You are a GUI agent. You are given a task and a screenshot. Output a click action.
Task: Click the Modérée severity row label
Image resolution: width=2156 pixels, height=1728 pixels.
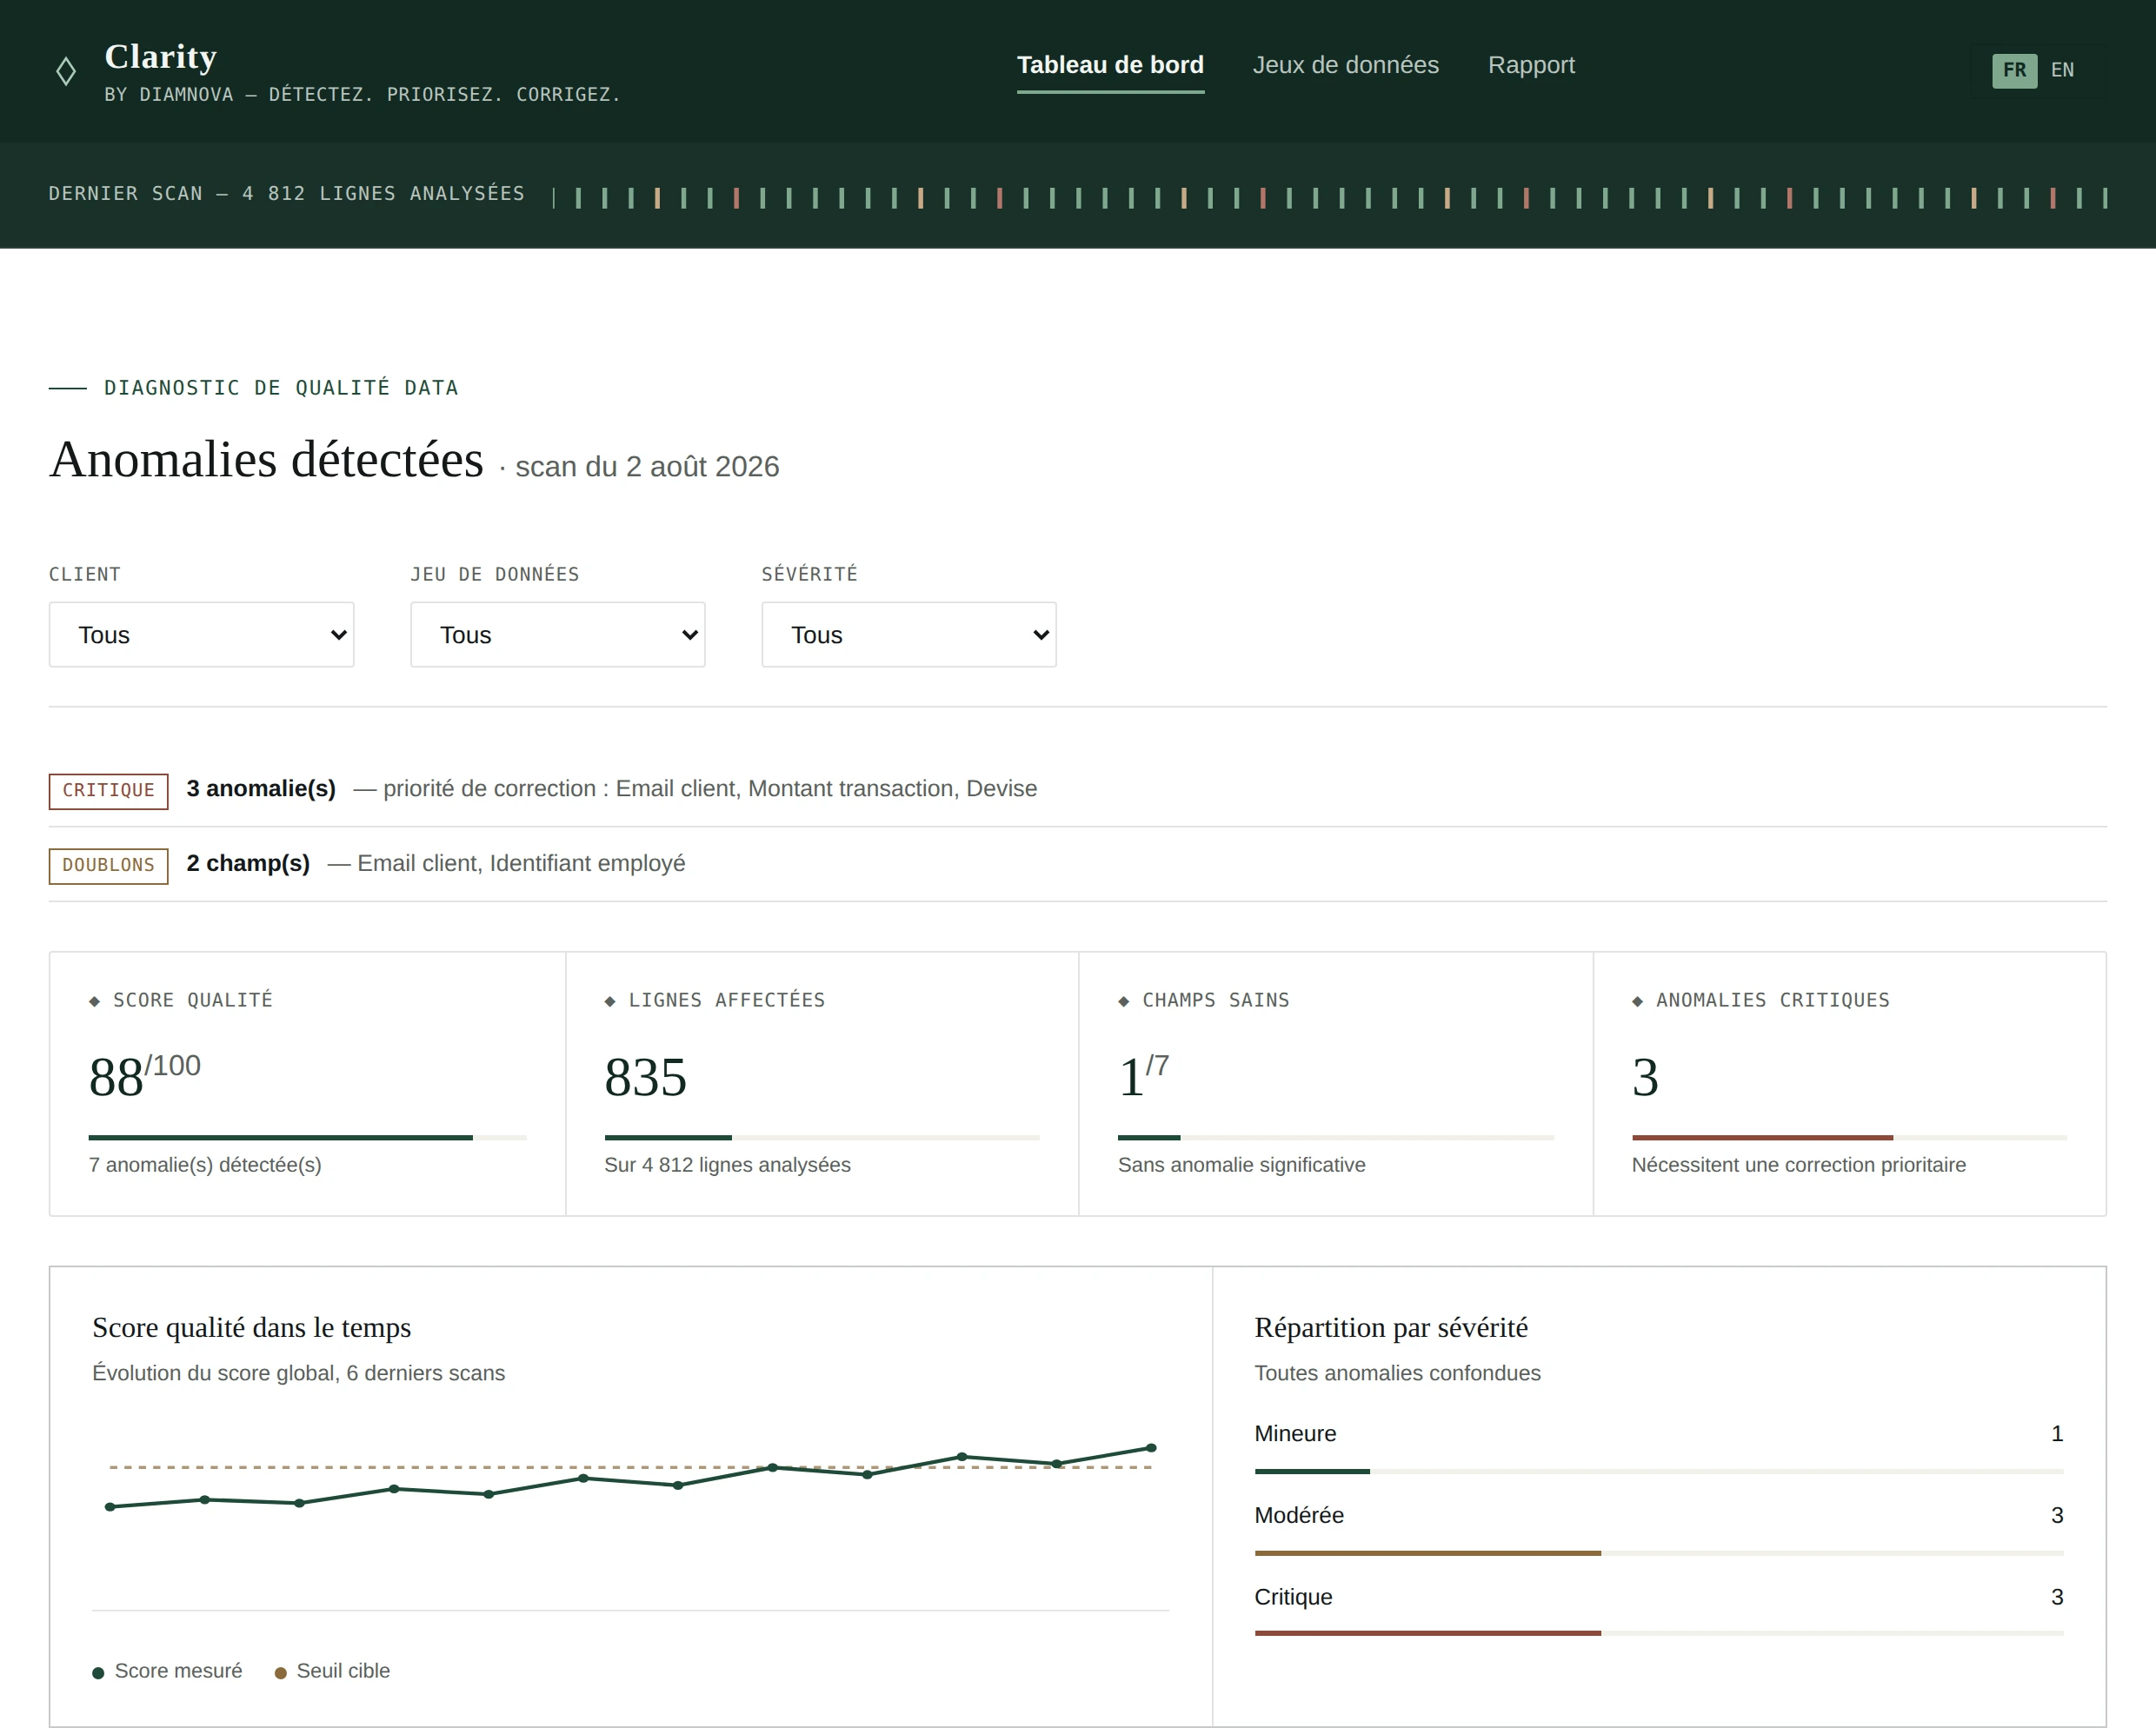pos(1299,1515)
